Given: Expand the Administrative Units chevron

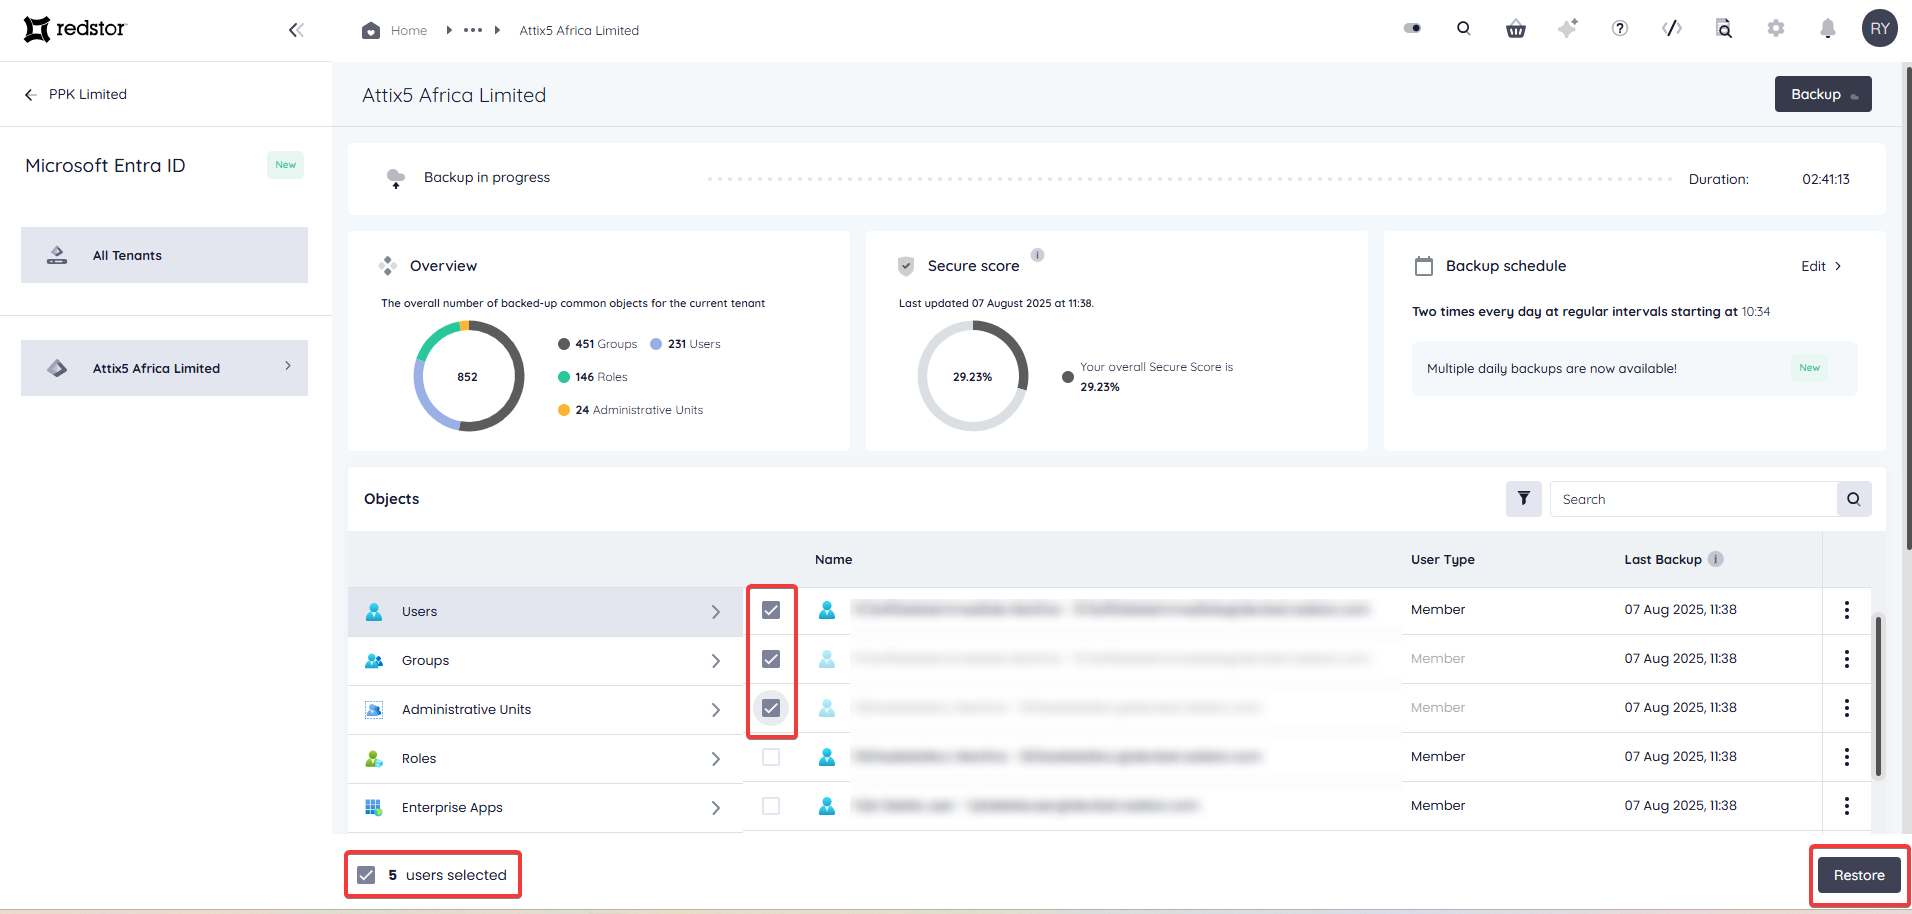Looking at the screenshot, I should click(716, 710).
